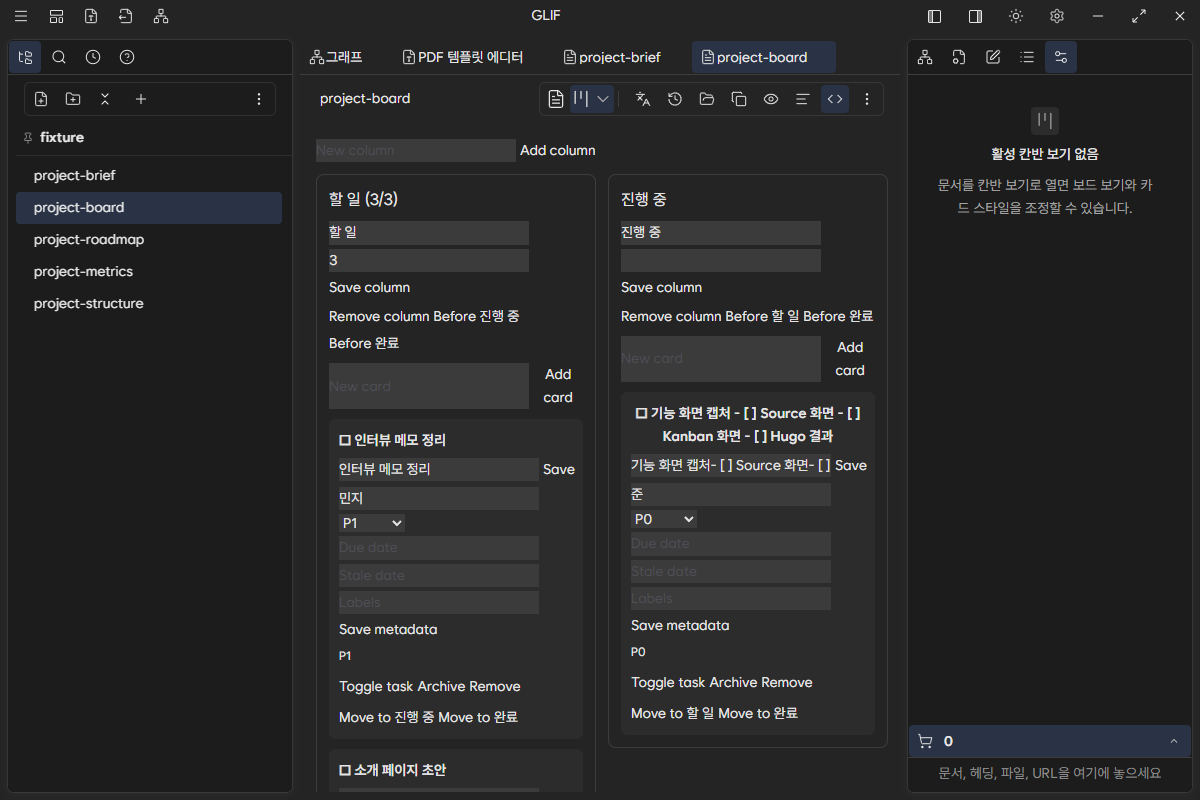
Task: Select project-roadmap in file tree
Action: 149,239
